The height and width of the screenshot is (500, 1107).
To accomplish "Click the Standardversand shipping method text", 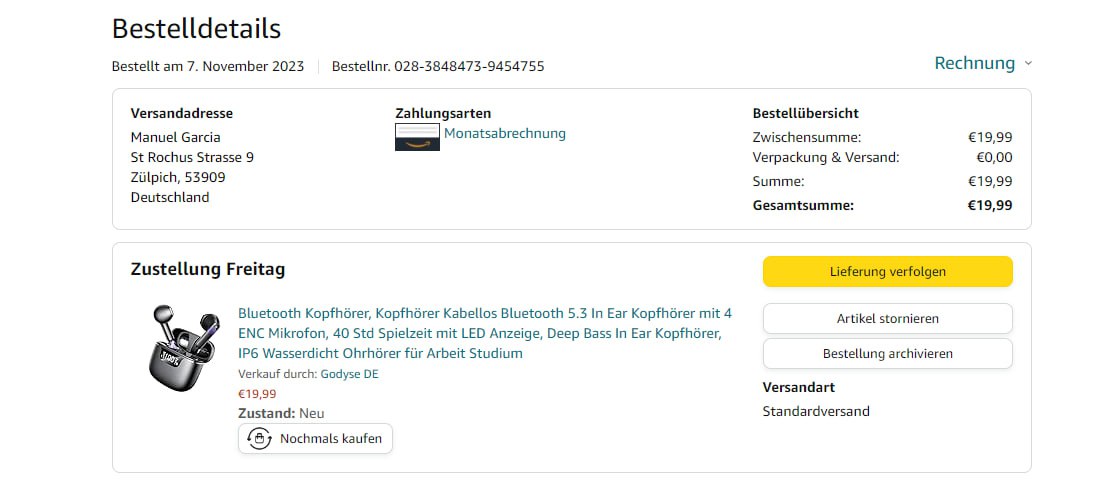I will 816,411.
